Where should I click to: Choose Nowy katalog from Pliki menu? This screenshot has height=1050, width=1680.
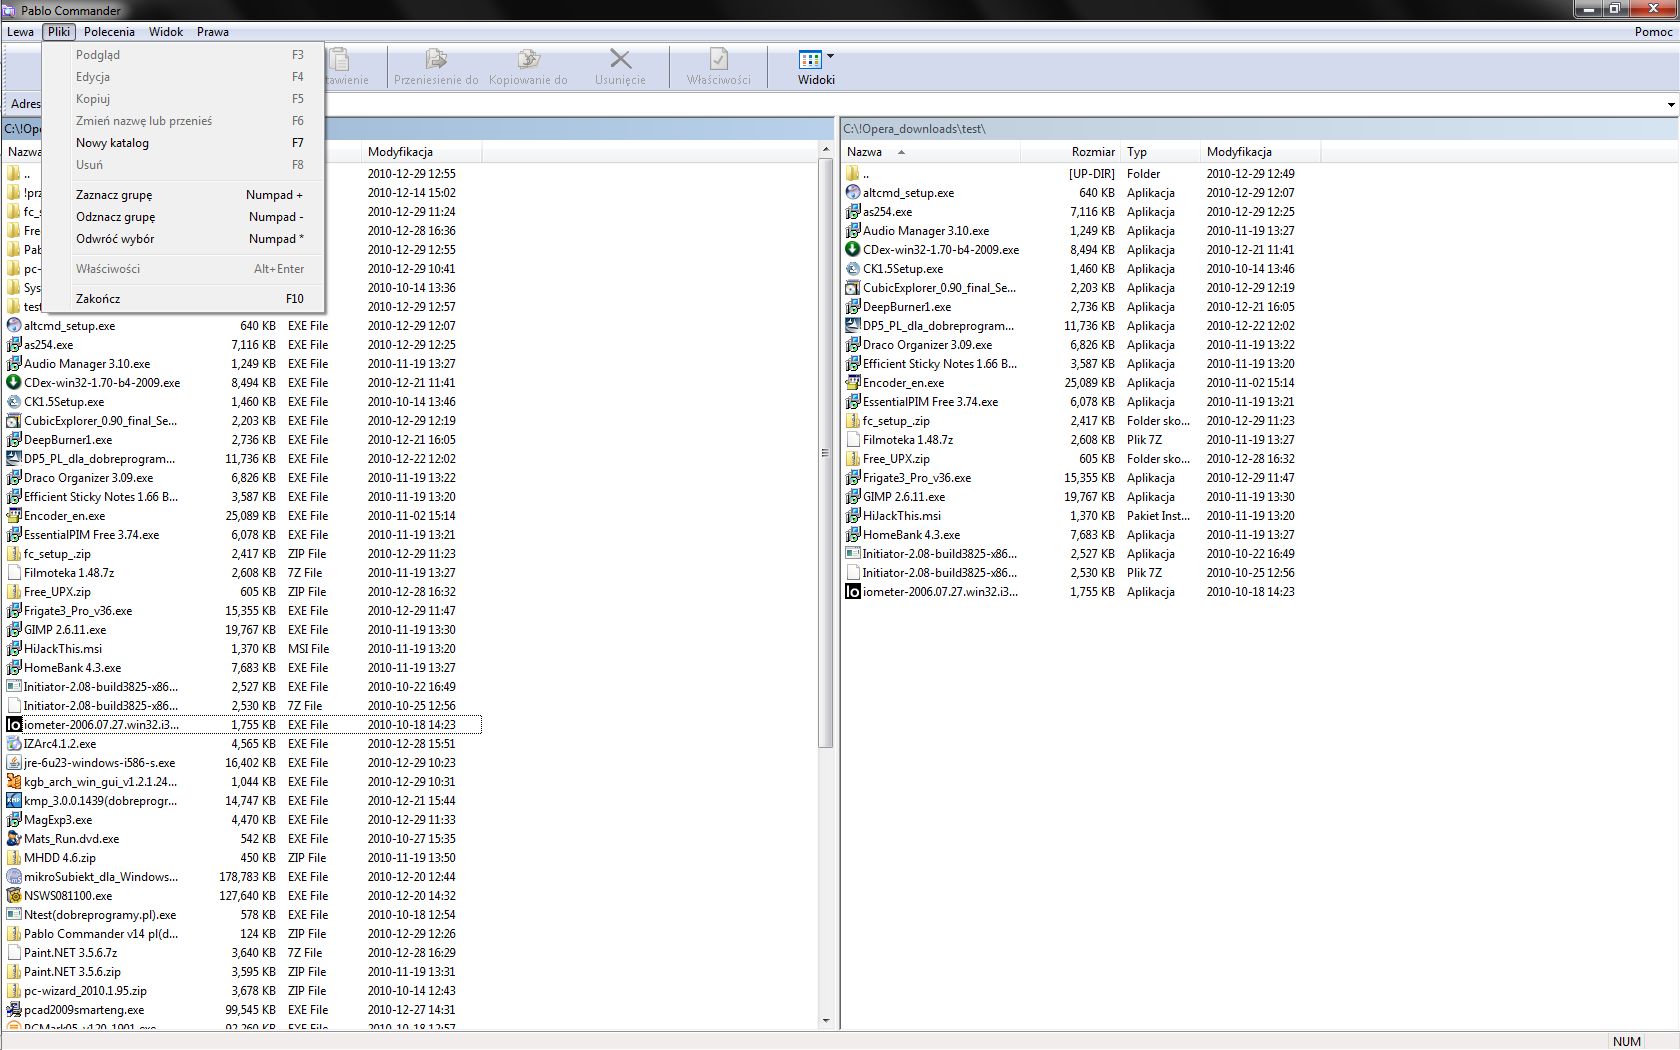pyautogui.click(x=184, y=143)
